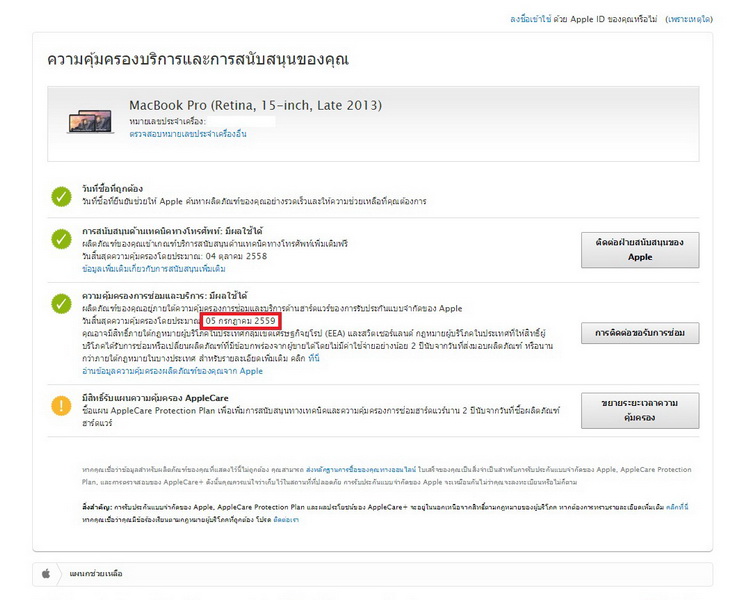Click the orange exclamation icon beside AppleCare eligibility
750x600 pixels.
pos(61,406)
